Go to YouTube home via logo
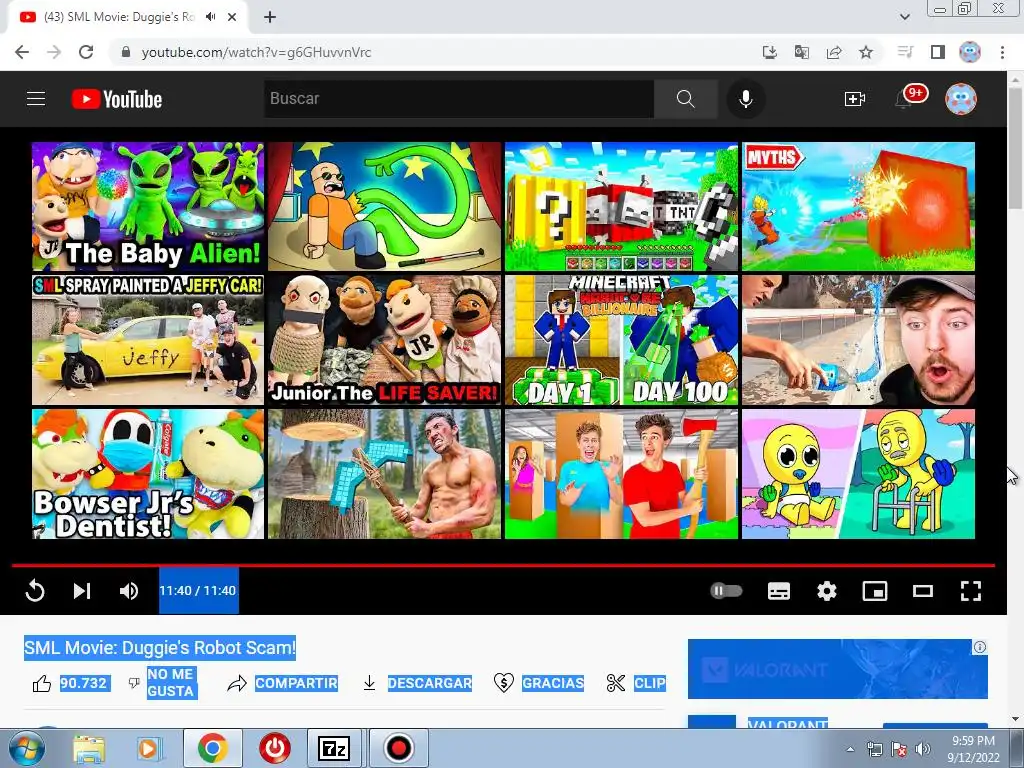Screen dimensions: 1024x768 [117, 99]
